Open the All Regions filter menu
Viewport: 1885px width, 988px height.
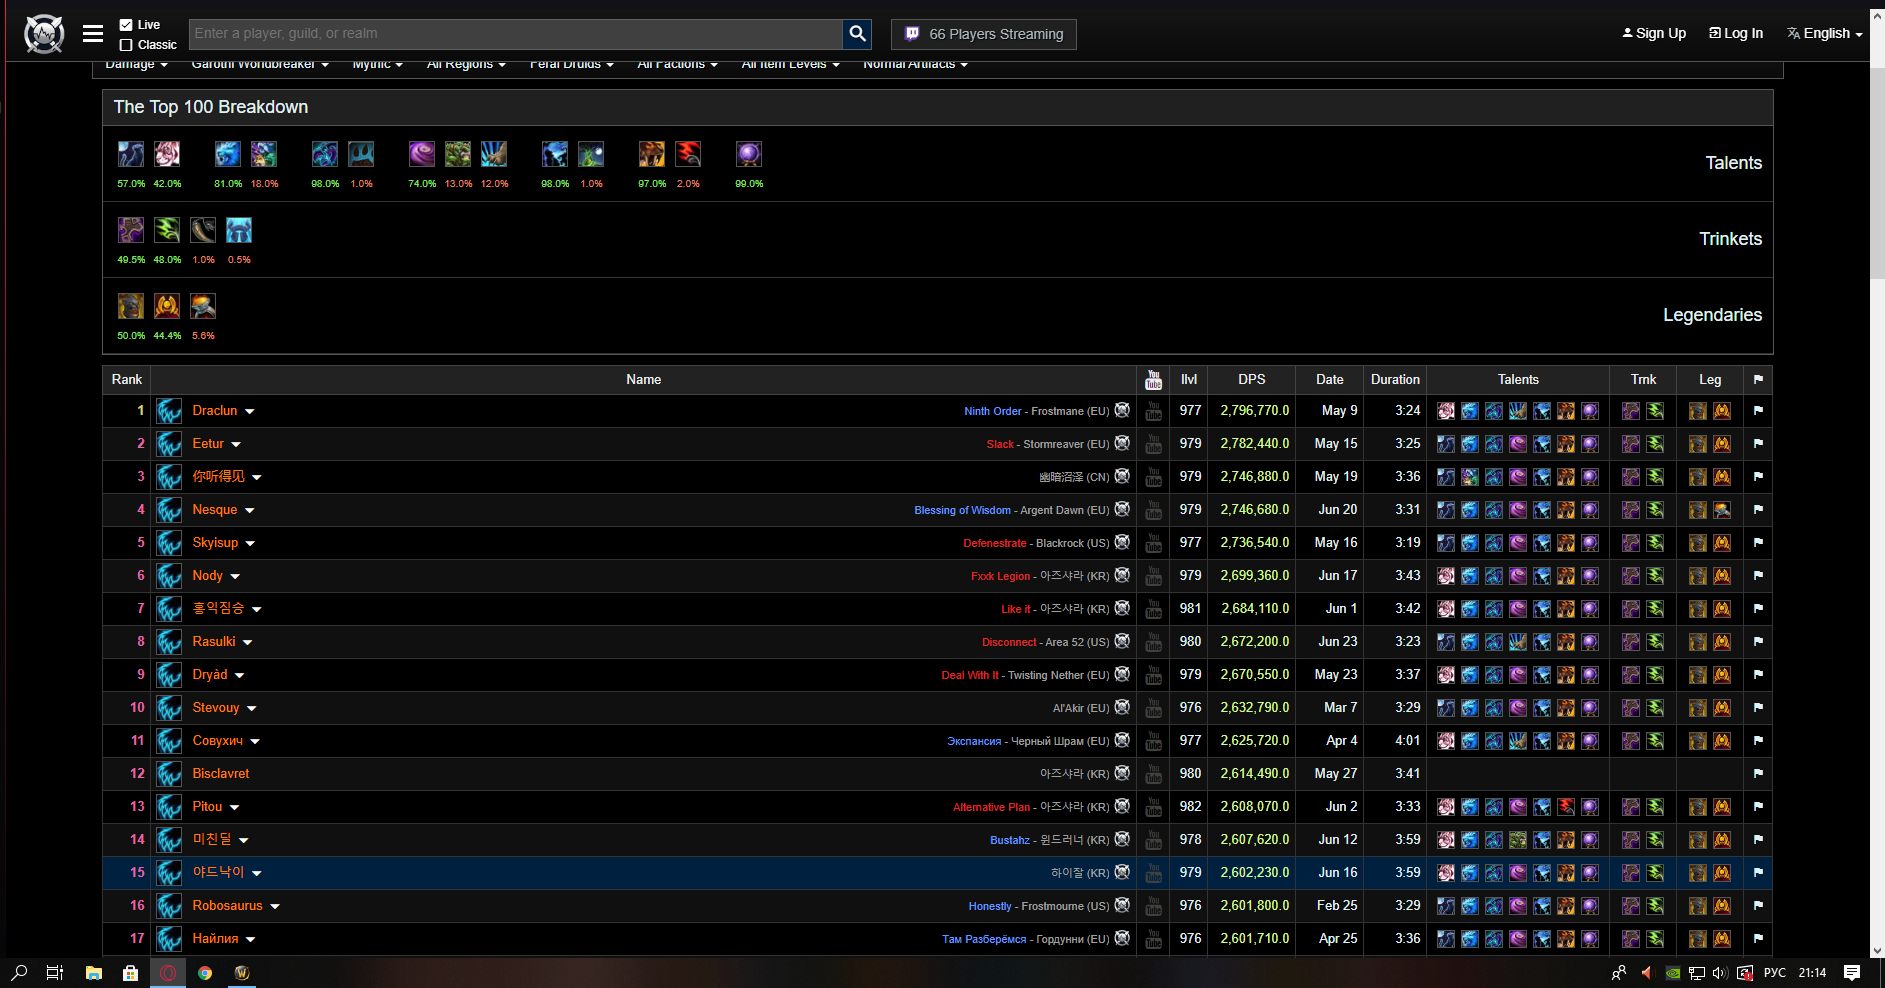[466, 65]
